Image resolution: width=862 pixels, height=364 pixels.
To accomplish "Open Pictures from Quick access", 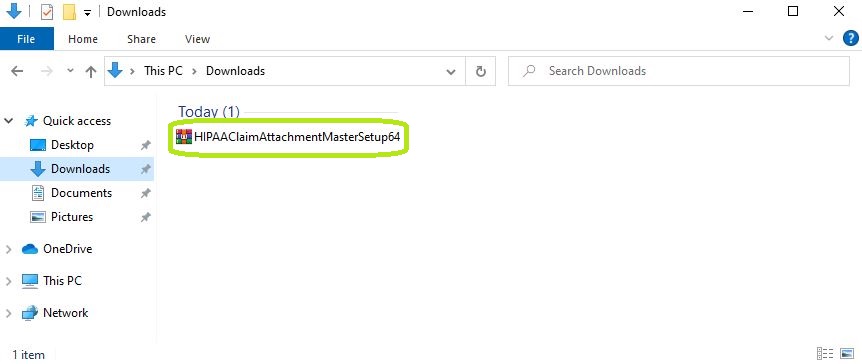I will pyautogui.click(x=72, y=217).
